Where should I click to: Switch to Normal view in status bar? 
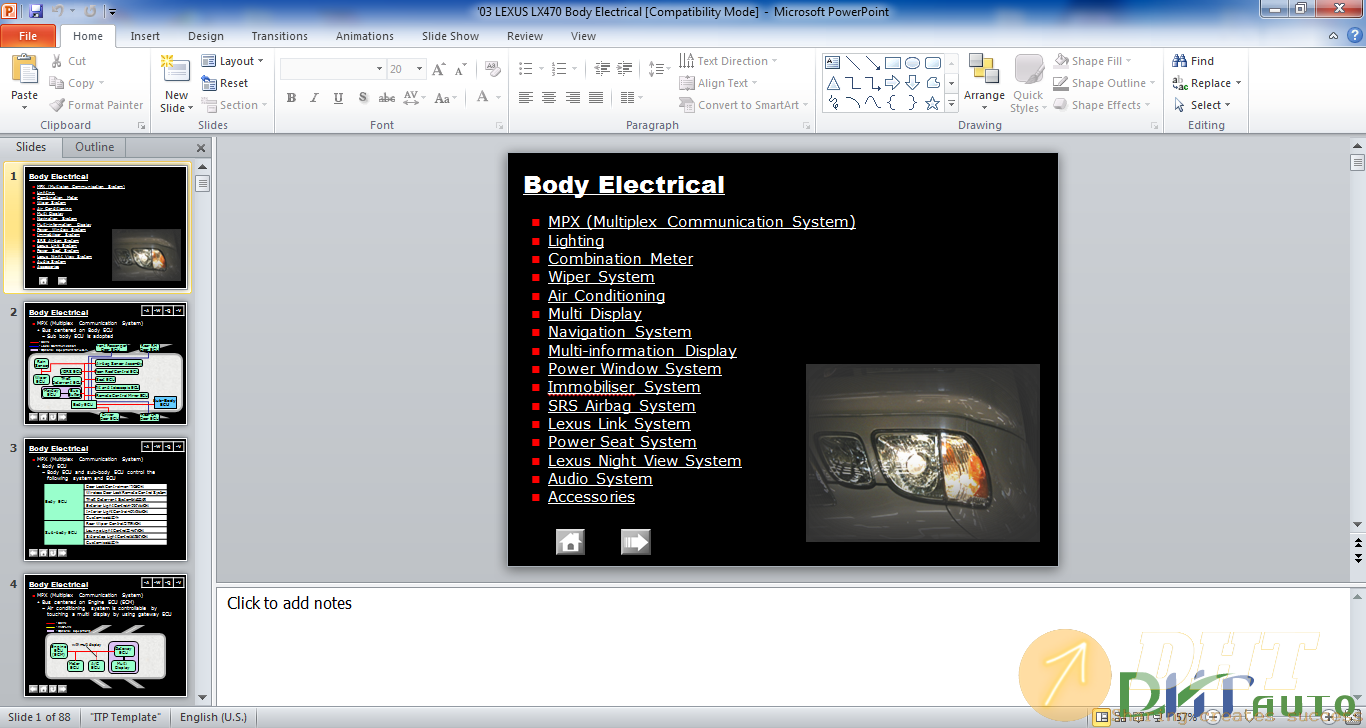click(1102, 717)
